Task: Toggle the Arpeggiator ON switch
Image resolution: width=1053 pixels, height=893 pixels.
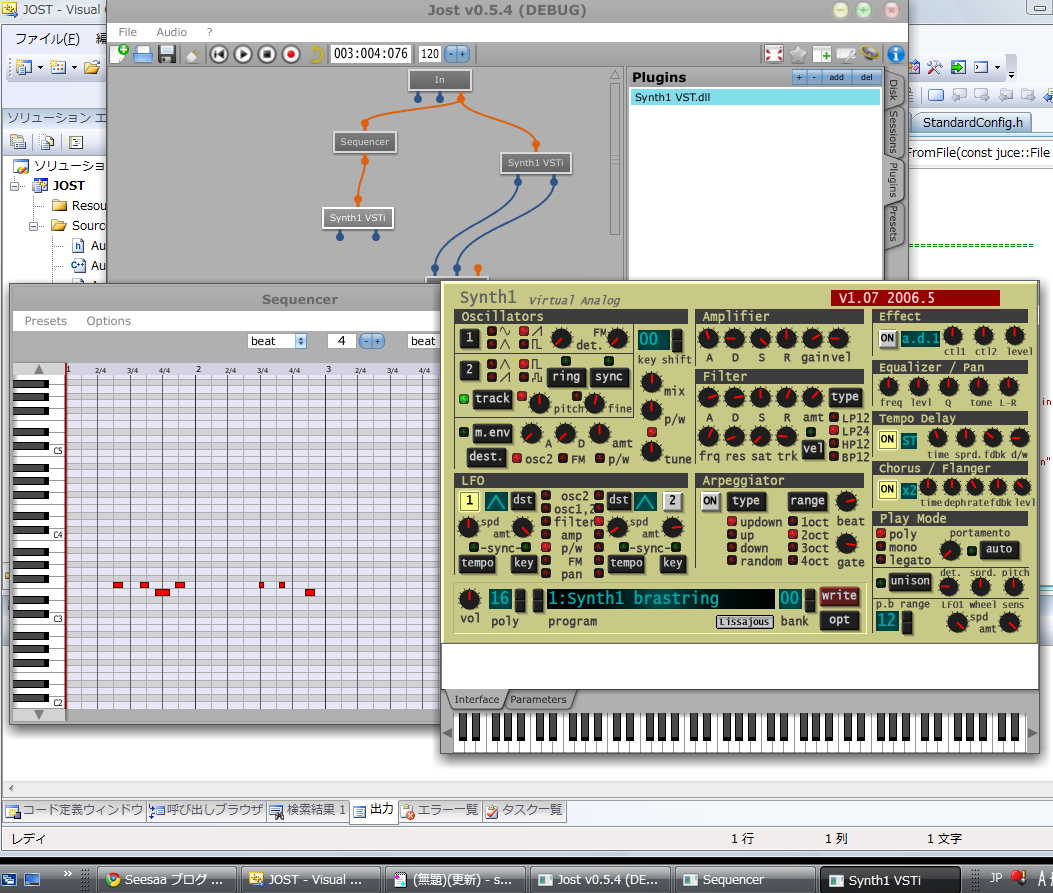Action: (710, 501)
